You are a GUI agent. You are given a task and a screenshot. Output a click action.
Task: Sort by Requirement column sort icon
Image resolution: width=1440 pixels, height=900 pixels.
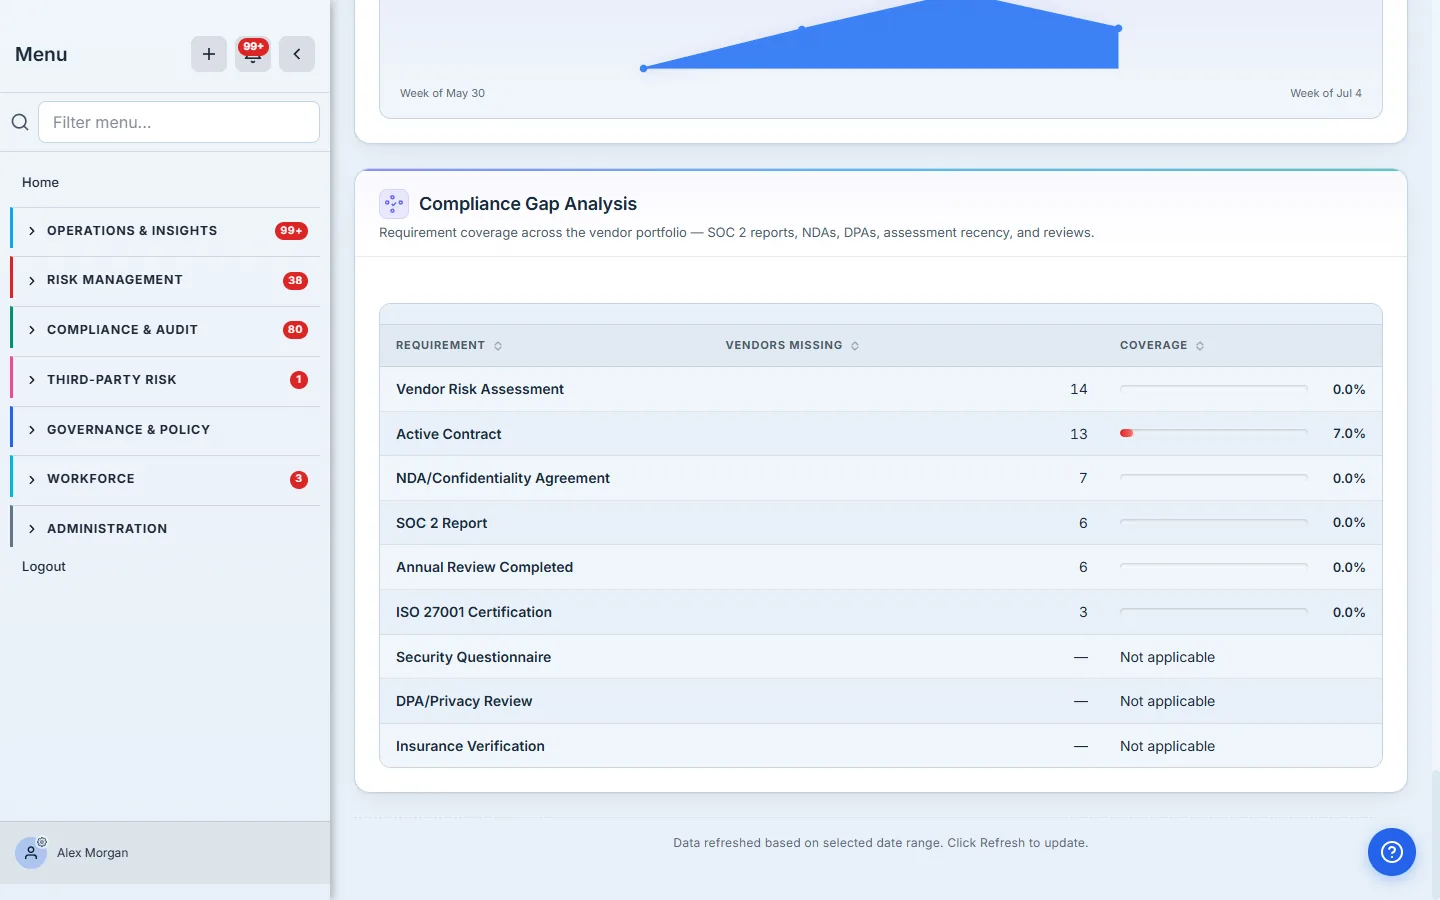point(498,346)
